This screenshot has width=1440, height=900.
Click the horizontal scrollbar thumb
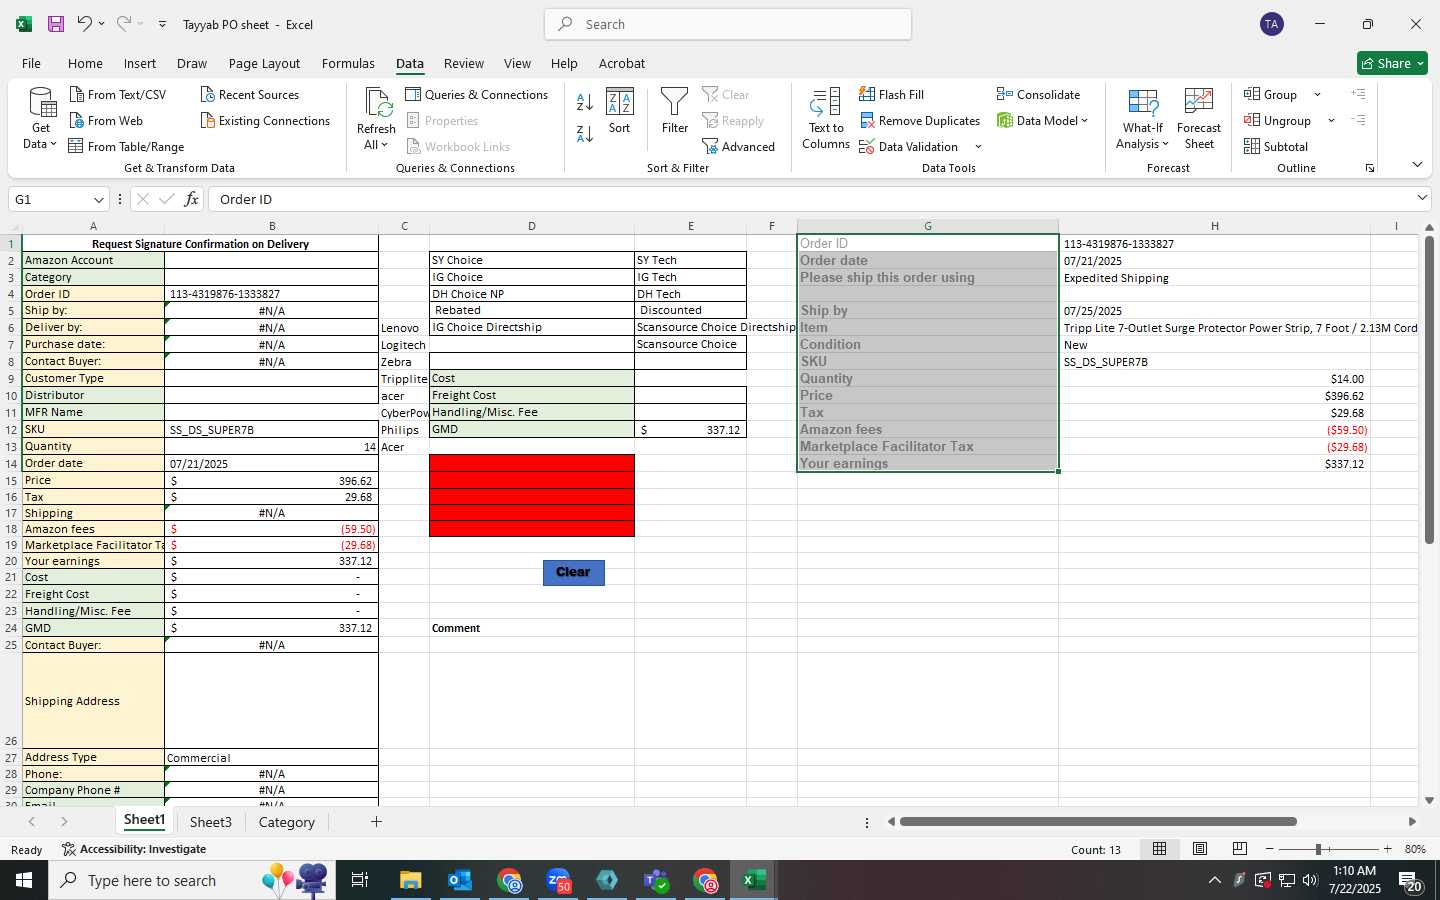1098,822
